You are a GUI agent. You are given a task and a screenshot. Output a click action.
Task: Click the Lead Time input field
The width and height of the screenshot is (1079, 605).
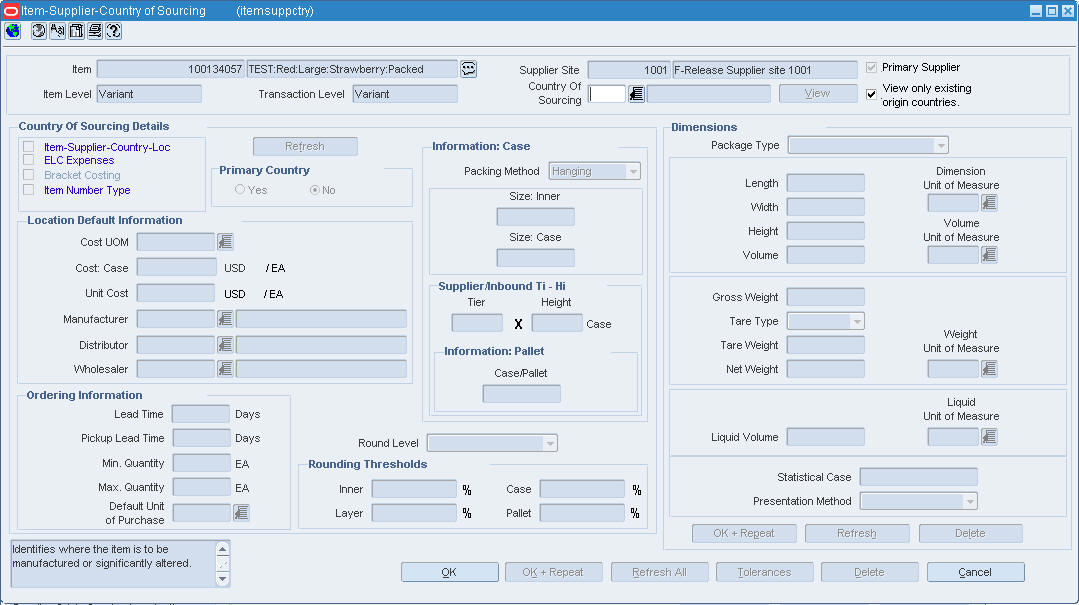coord(201,414)
